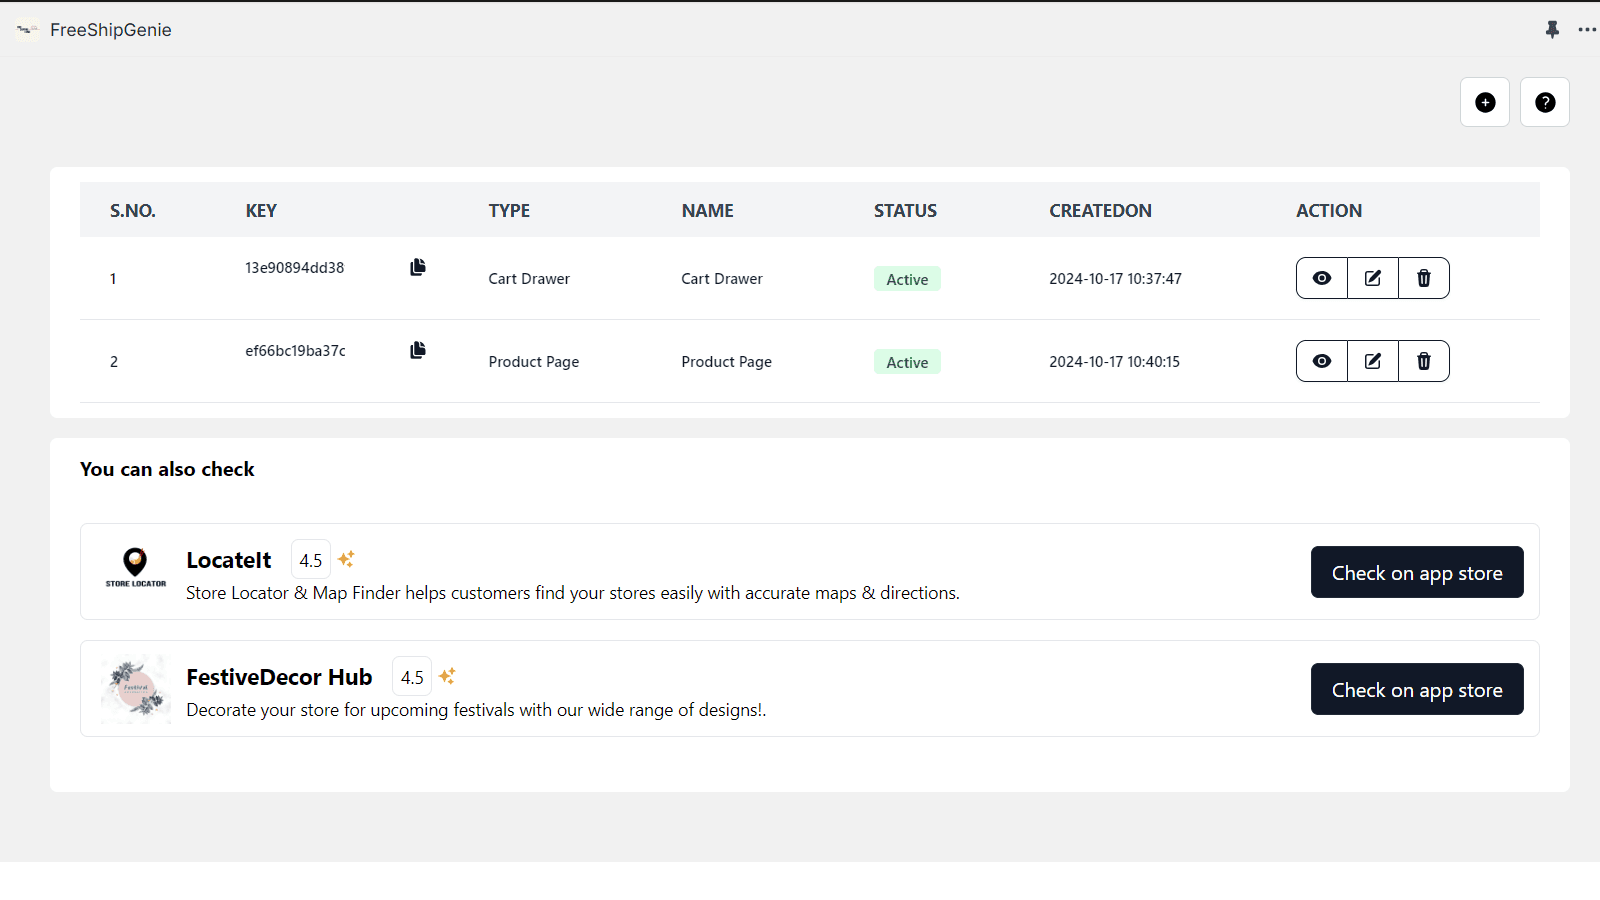Edit the Cart Drawer entry
Viewport: 1600px width, 900px height.
click(1373, 278)
